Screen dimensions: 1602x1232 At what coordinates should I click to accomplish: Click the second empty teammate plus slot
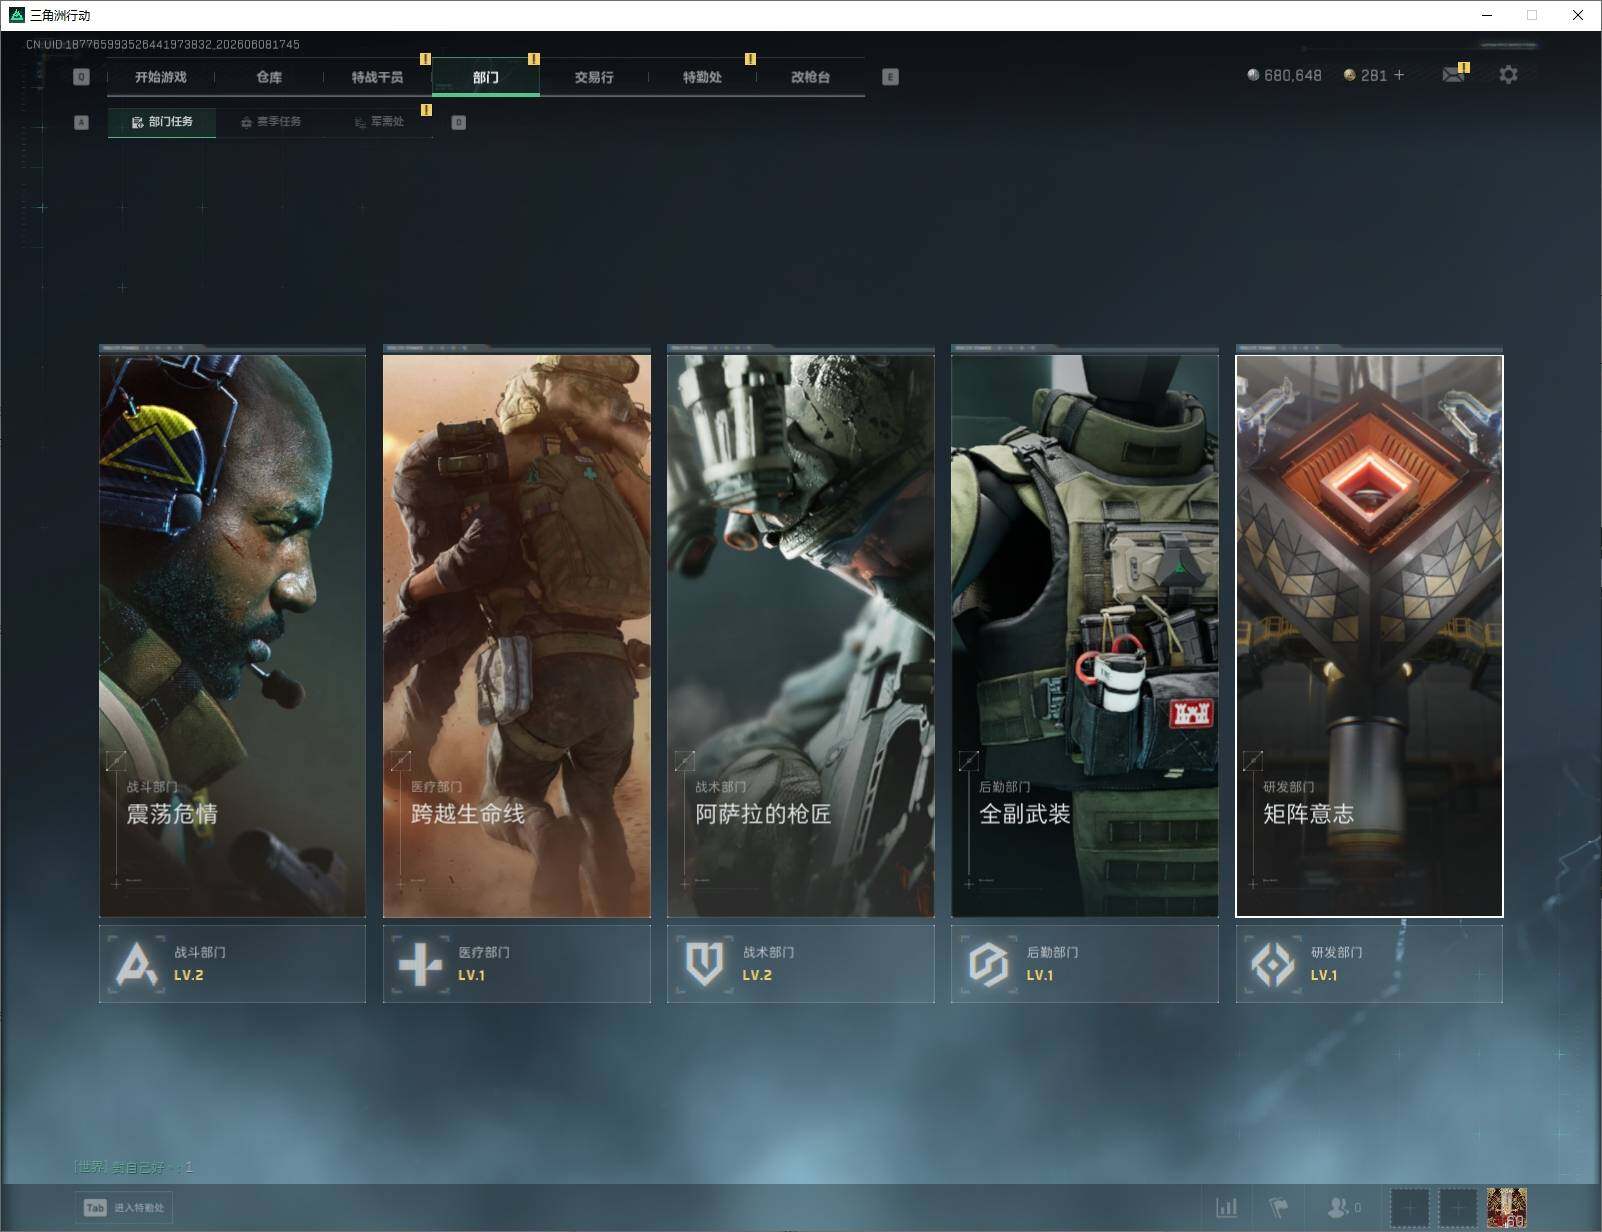tap(1457, 1208)
